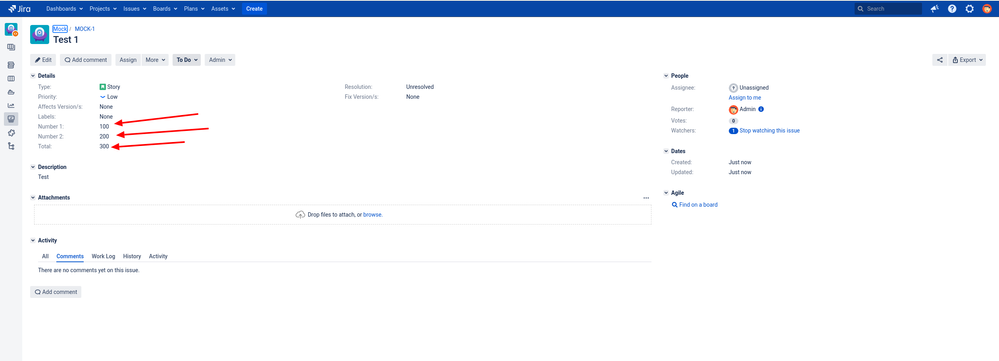Collapse the Description section

pyautogui.click(x=33, y=167)
